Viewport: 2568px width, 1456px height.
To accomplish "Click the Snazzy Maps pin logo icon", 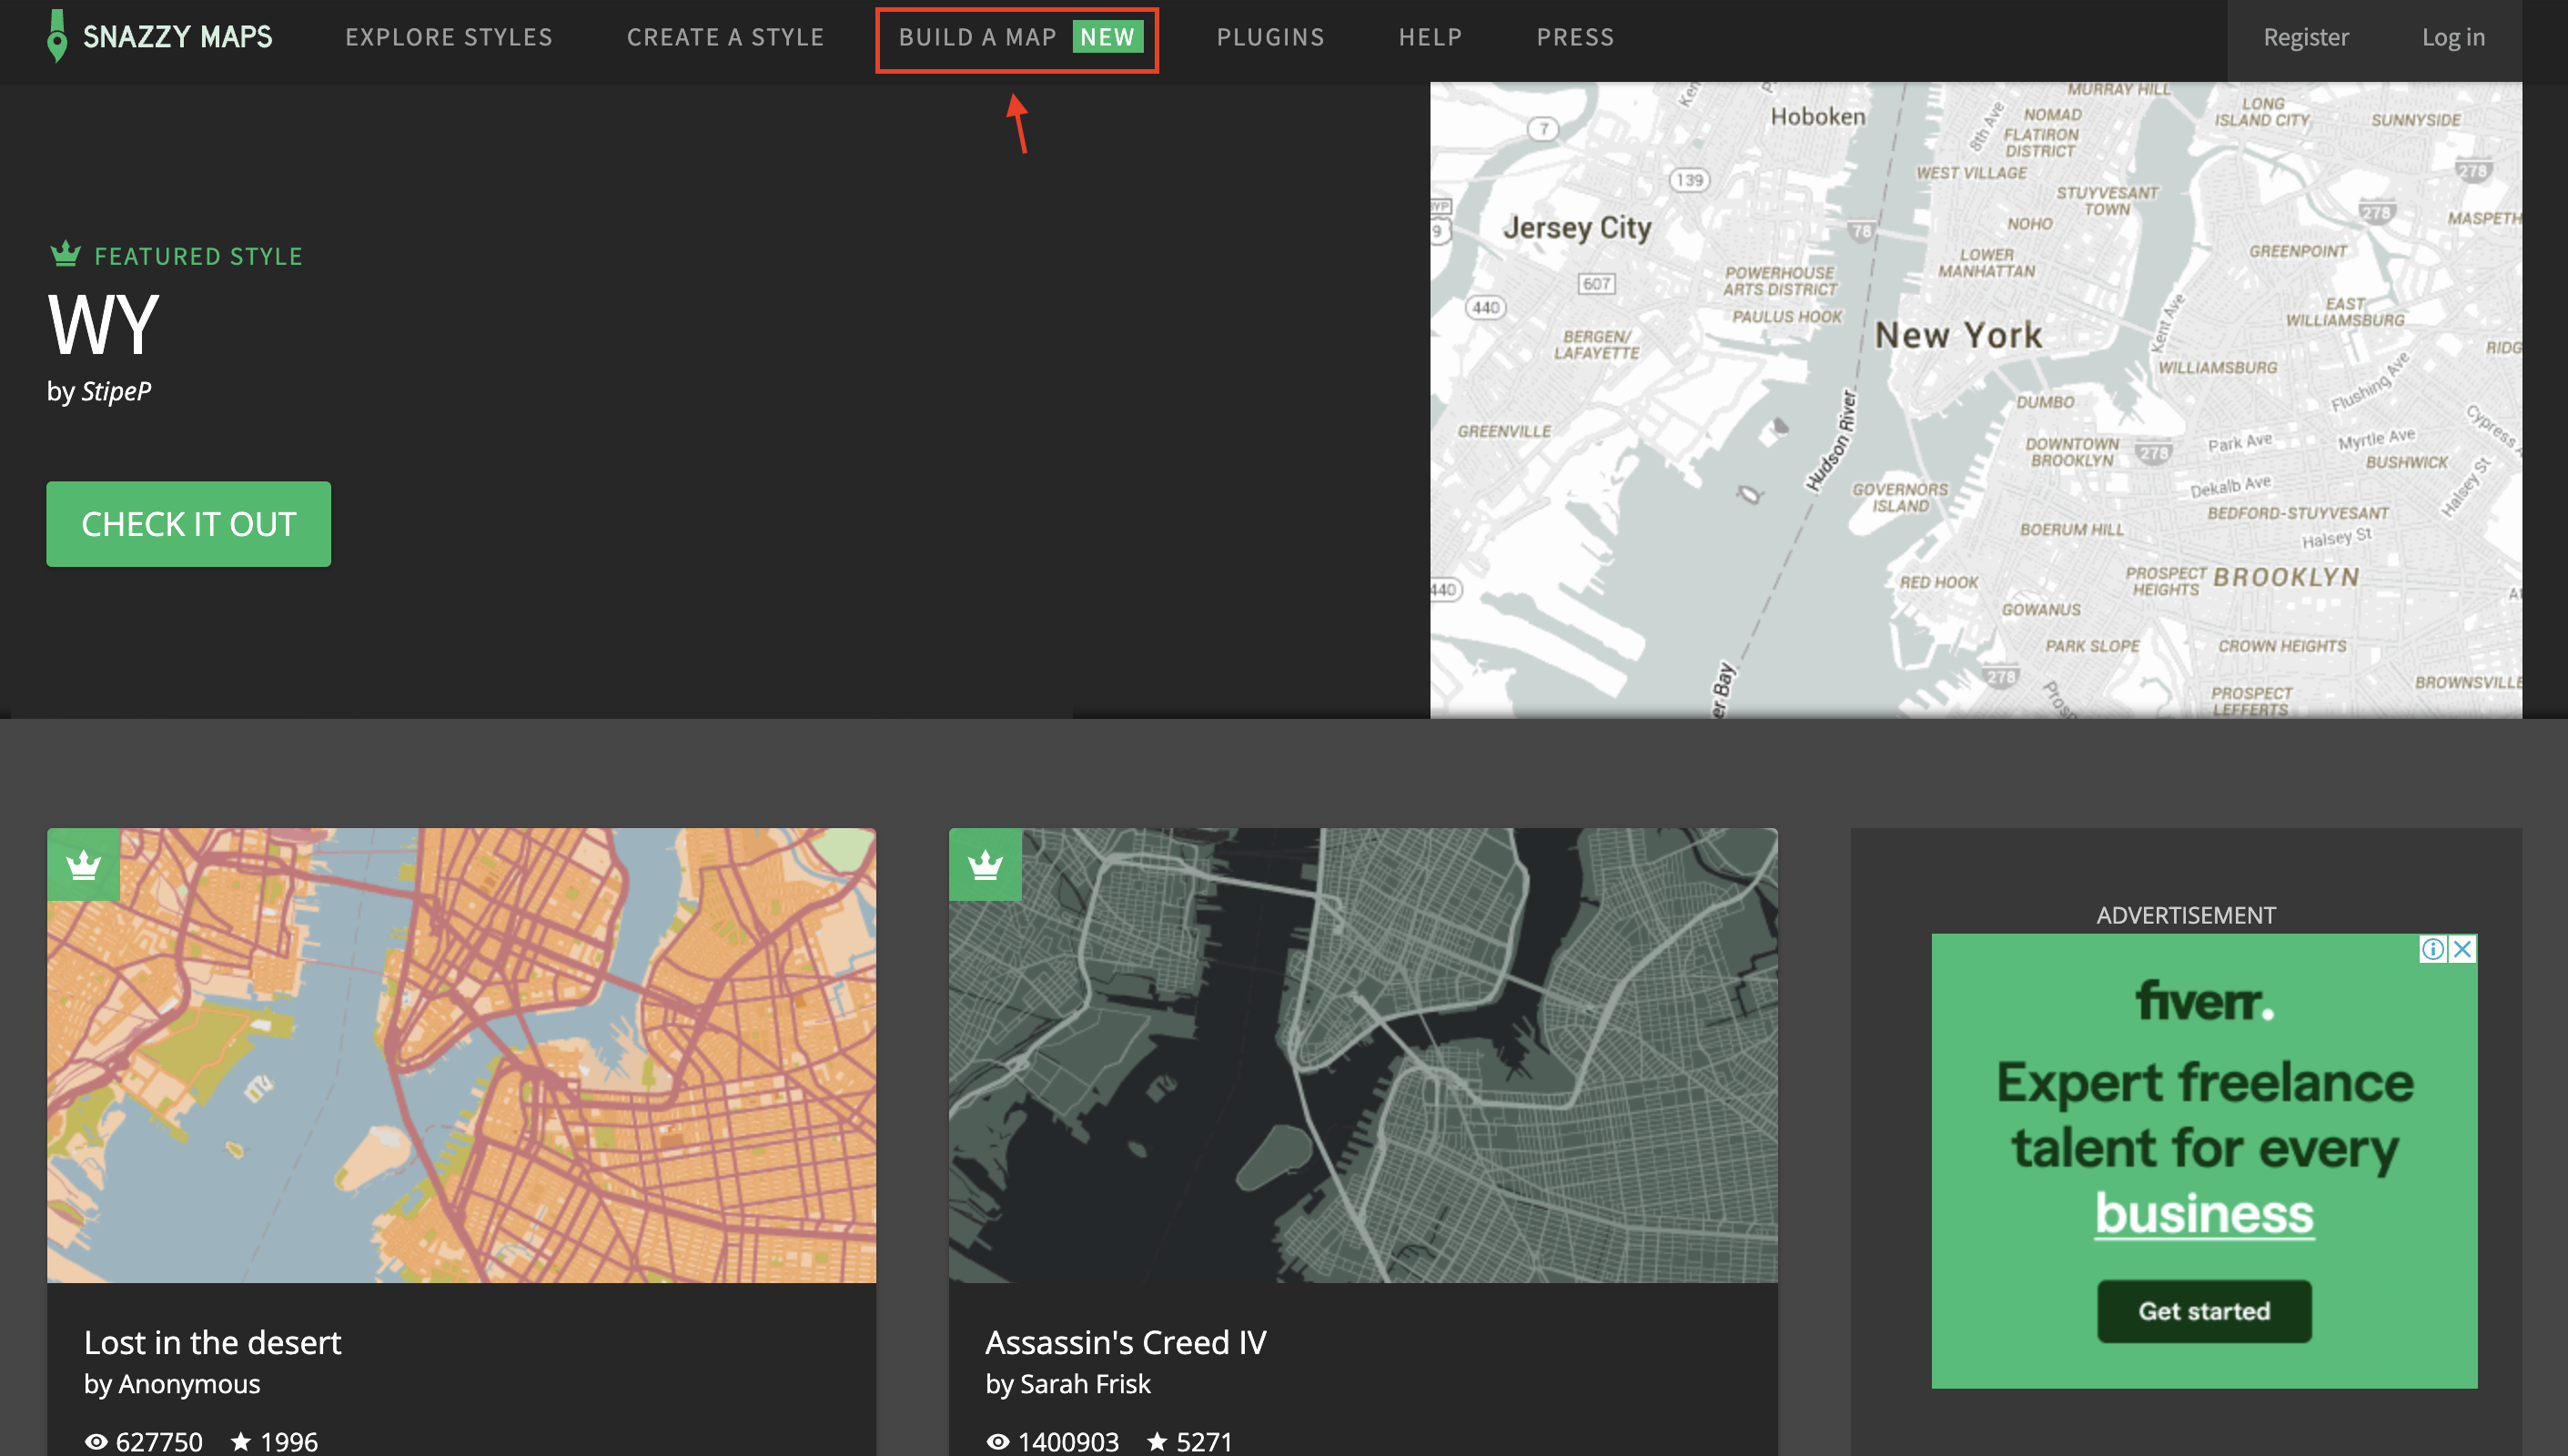I will tap(57, 36).
